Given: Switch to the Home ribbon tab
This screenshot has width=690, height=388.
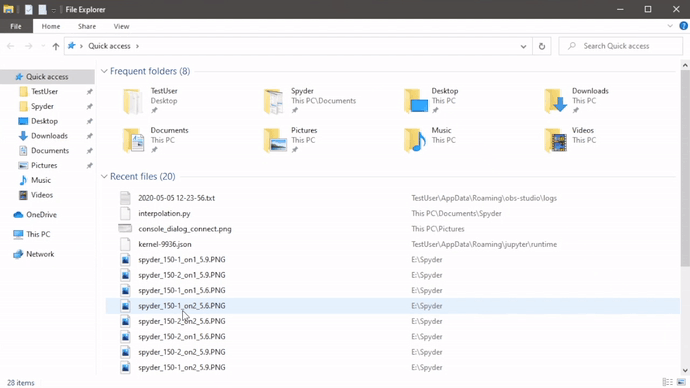Looking at the screenshot, I should [51, 26].
